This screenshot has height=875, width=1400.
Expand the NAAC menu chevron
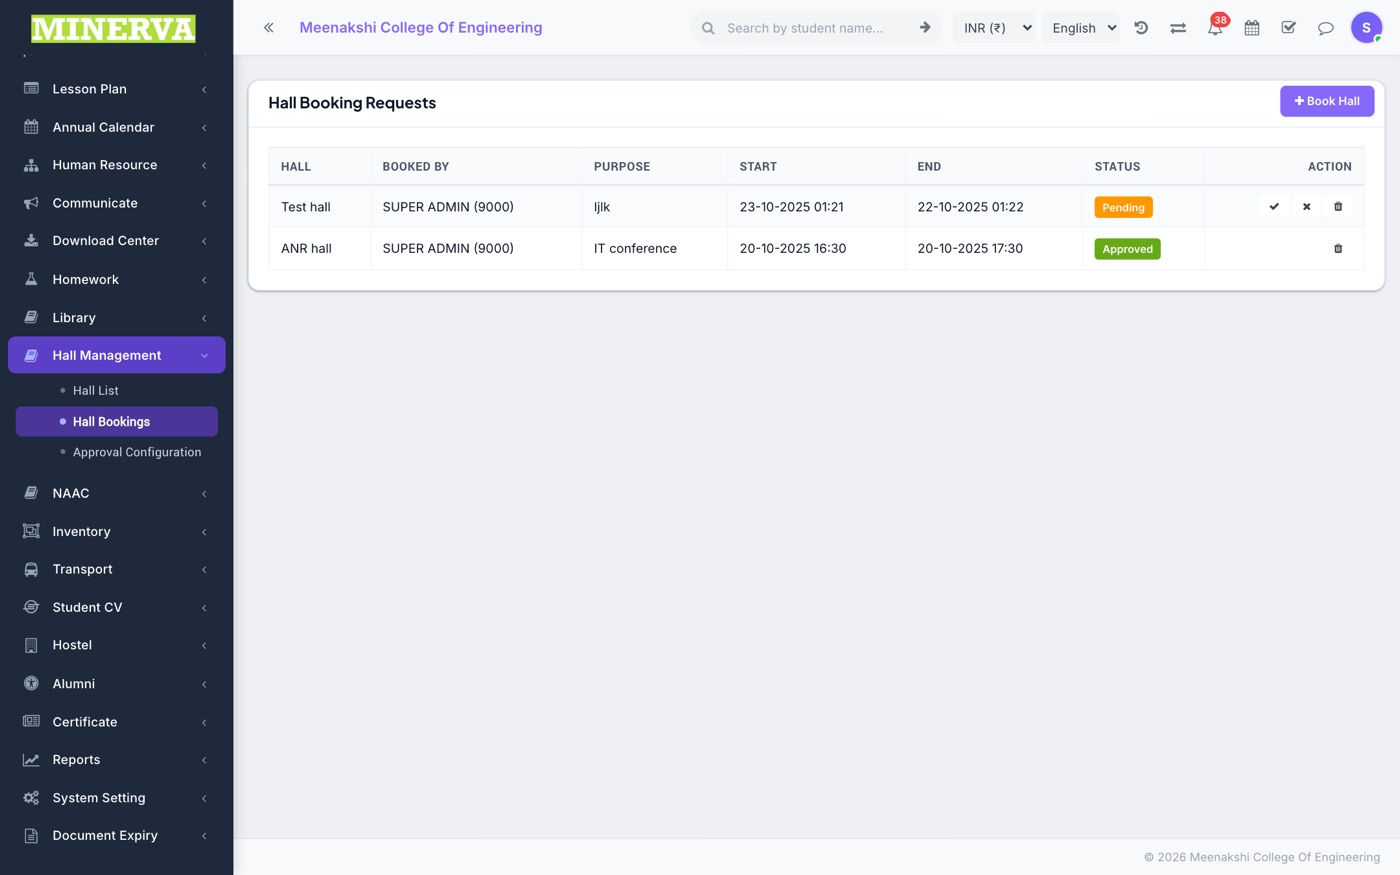pyautogui.click(x=204, y=494)
